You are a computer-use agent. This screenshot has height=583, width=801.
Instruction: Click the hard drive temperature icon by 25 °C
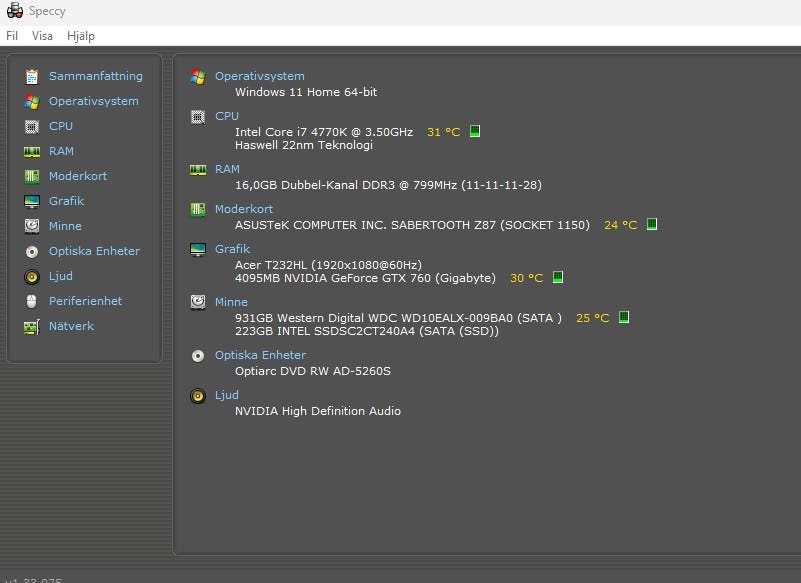pos(624,317)
